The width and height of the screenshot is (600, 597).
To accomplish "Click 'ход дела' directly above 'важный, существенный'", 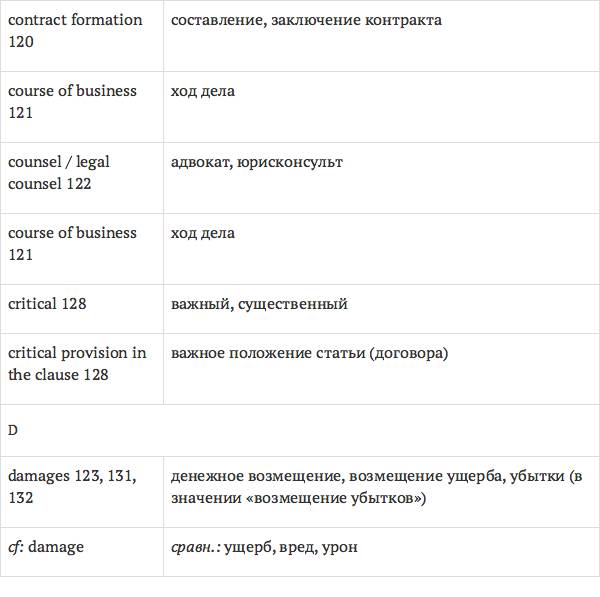I will tap(203, 233).
